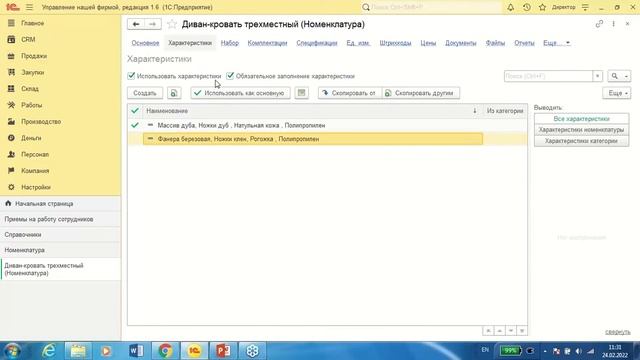Open CRM section in sidebar
This screenshot has width=640, height=360.
tap(28, 40)
